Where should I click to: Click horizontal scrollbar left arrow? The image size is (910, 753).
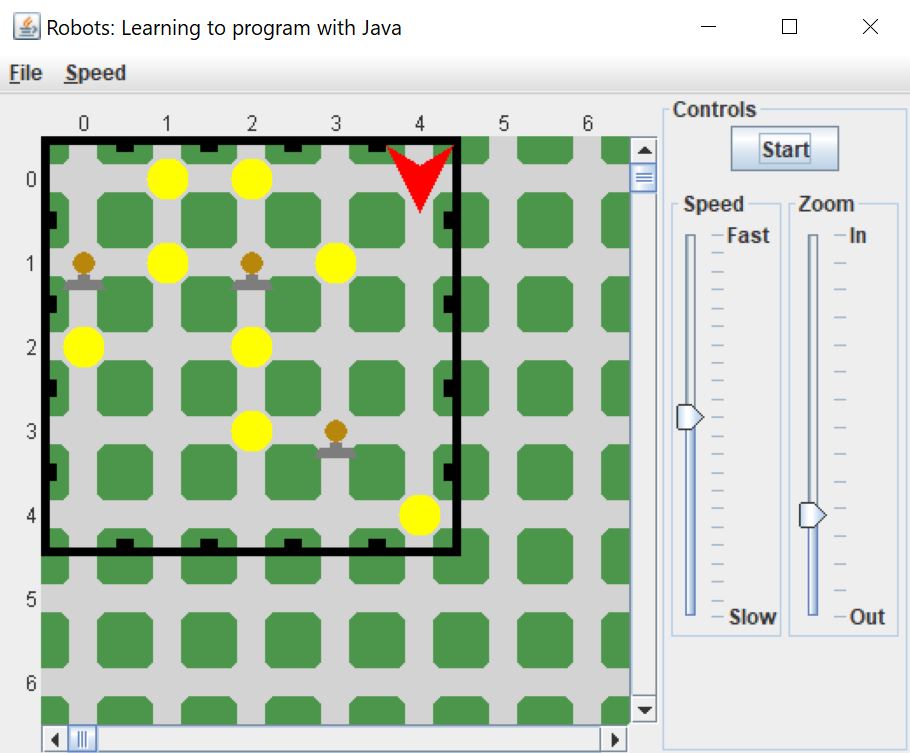pos(55,740)
